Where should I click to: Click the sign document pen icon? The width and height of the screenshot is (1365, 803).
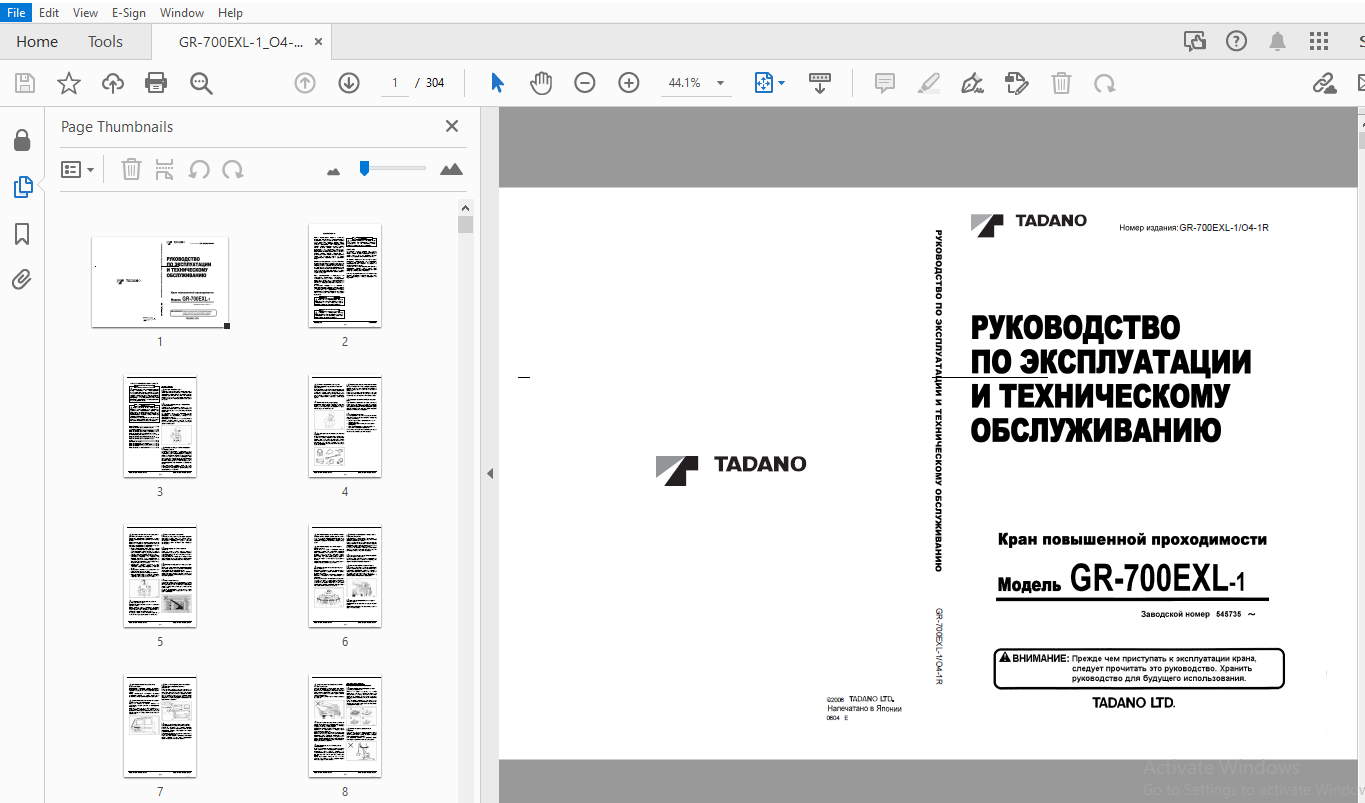pos(972,83)
